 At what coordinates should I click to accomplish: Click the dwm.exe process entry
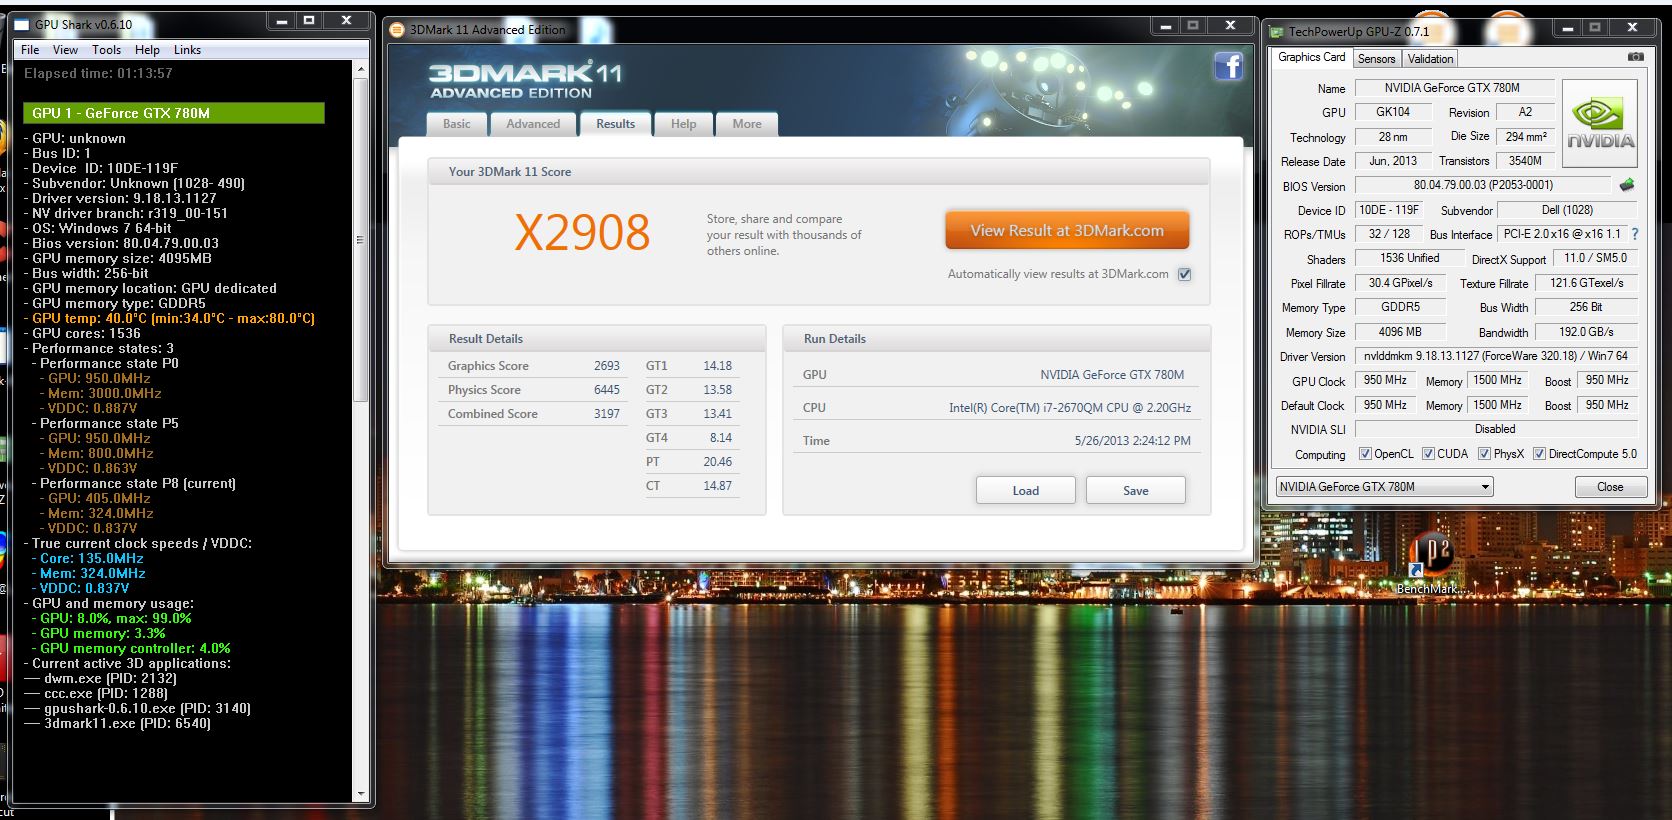[101, 678]
